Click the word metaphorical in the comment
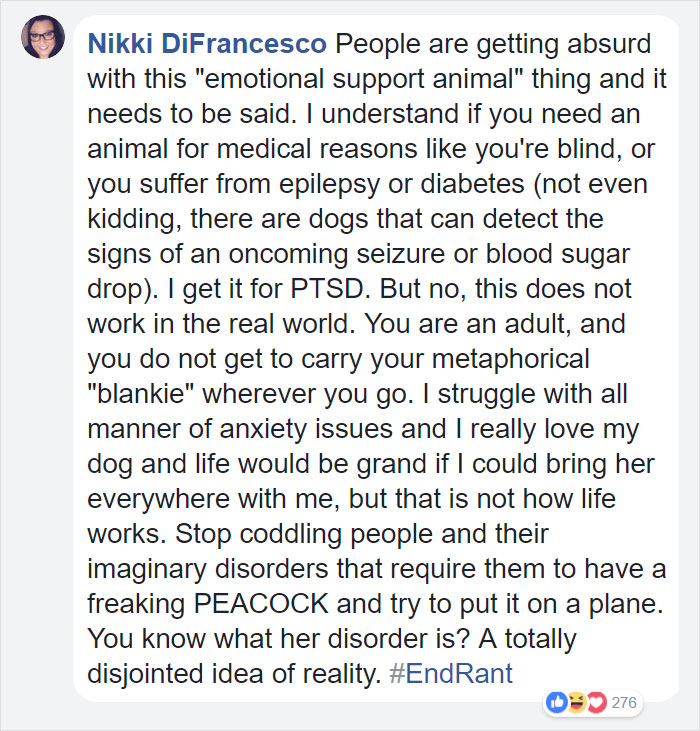700x731 pixels. [x=511, y=360]
